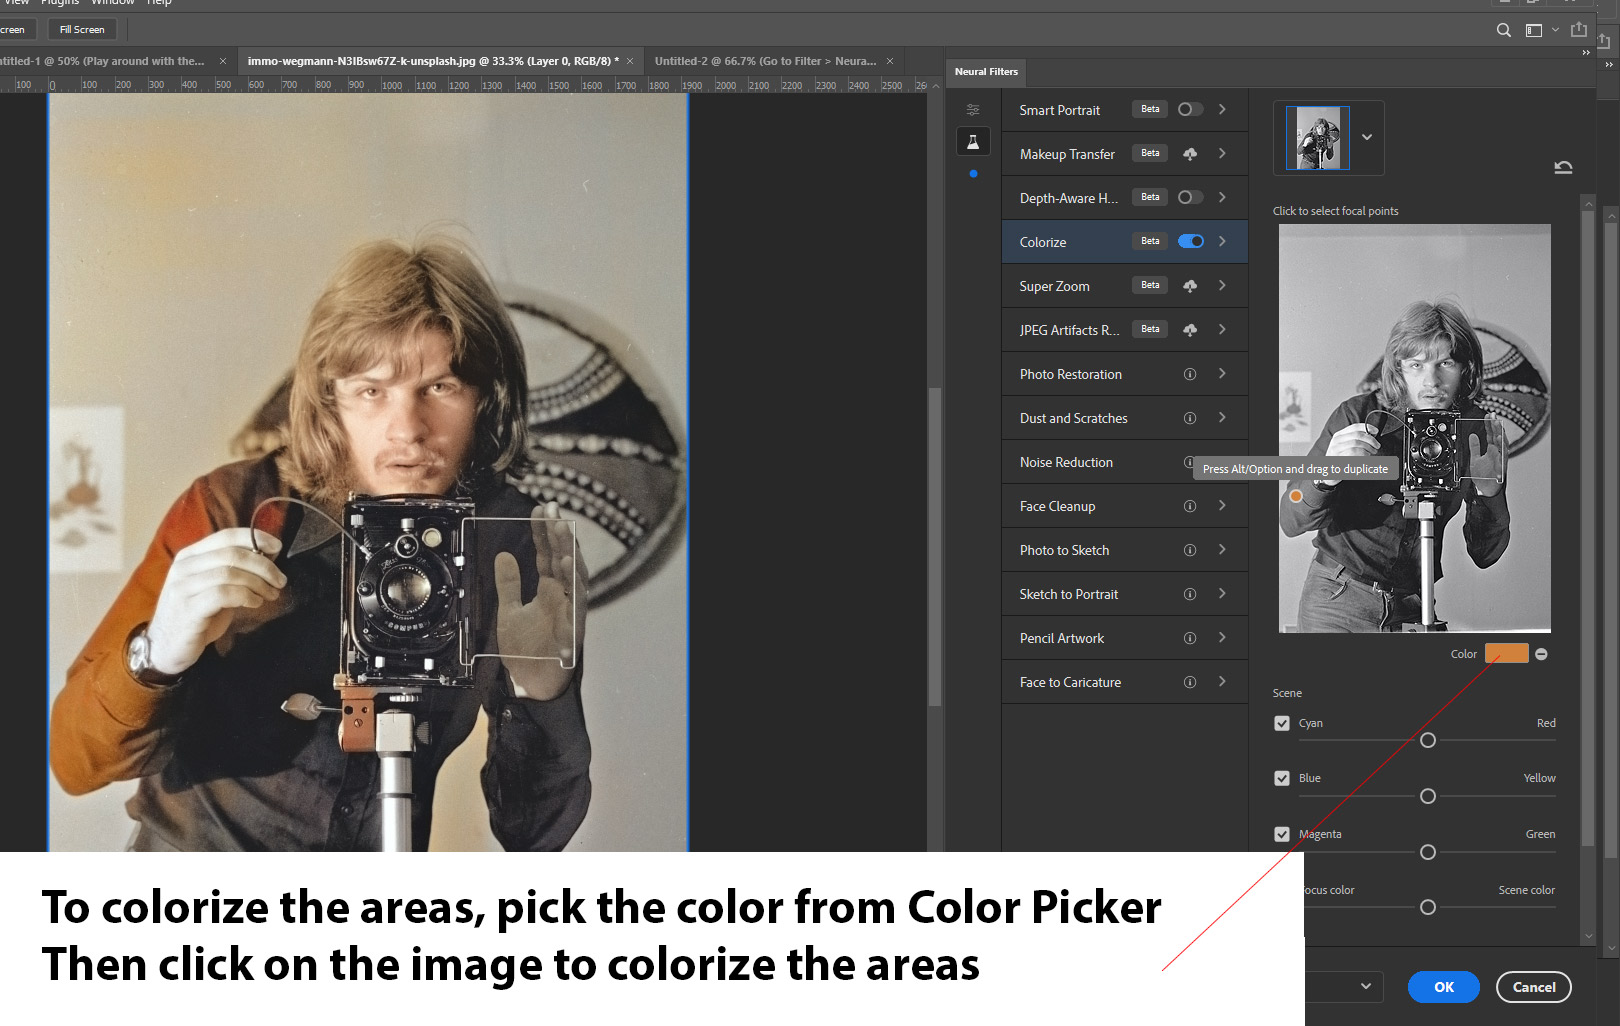Image resolution: width=1620 pixels, height=1026 pixels.
Task: Open the beta filters flask icon
Action: tap(973, 142)
